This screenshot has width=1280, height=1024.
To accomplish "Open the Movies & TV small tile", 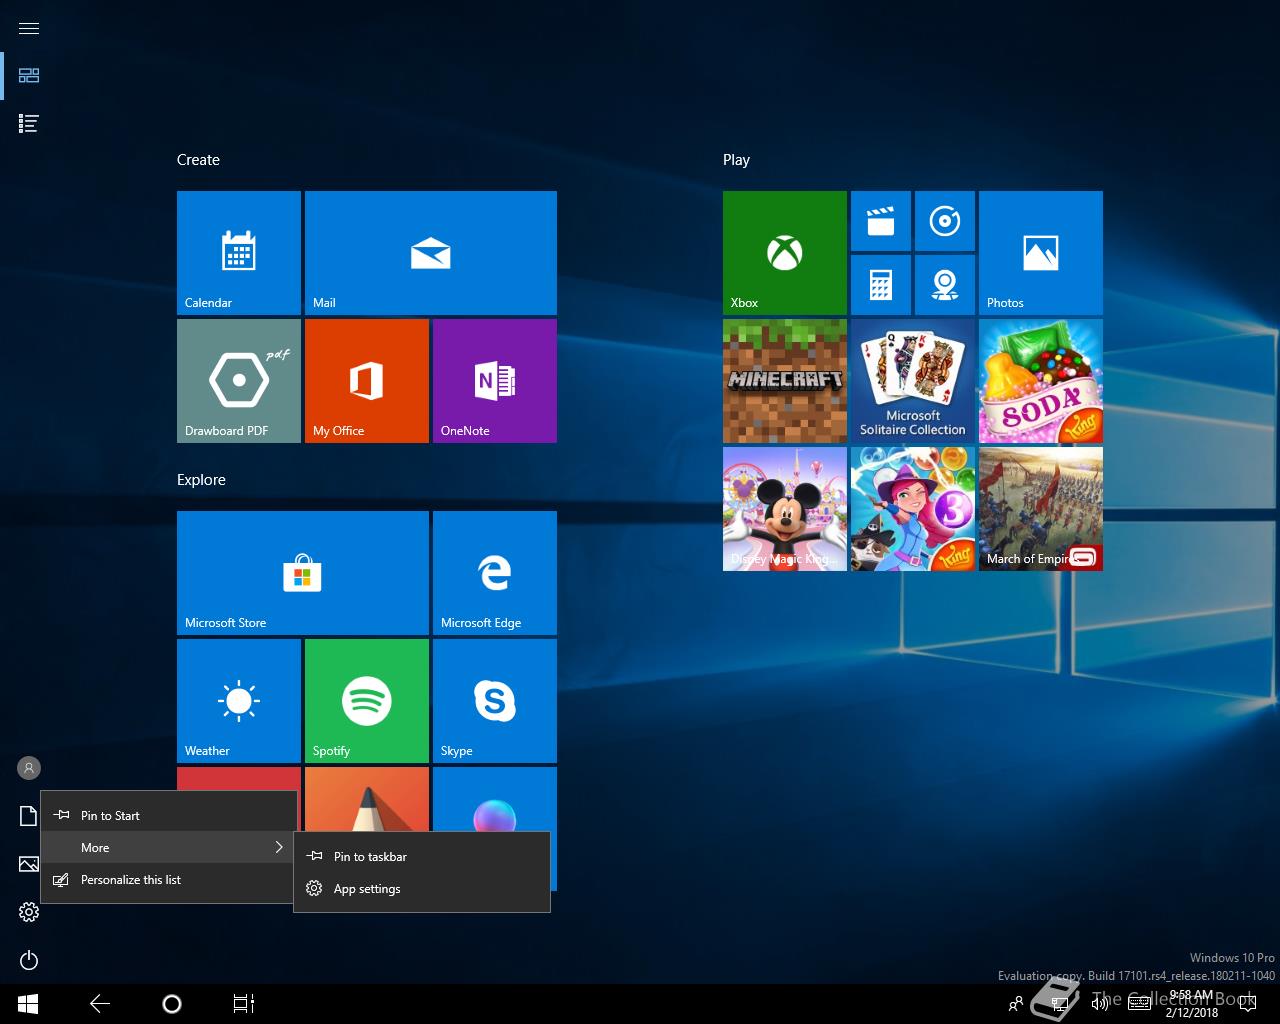I will pos(881,221).
